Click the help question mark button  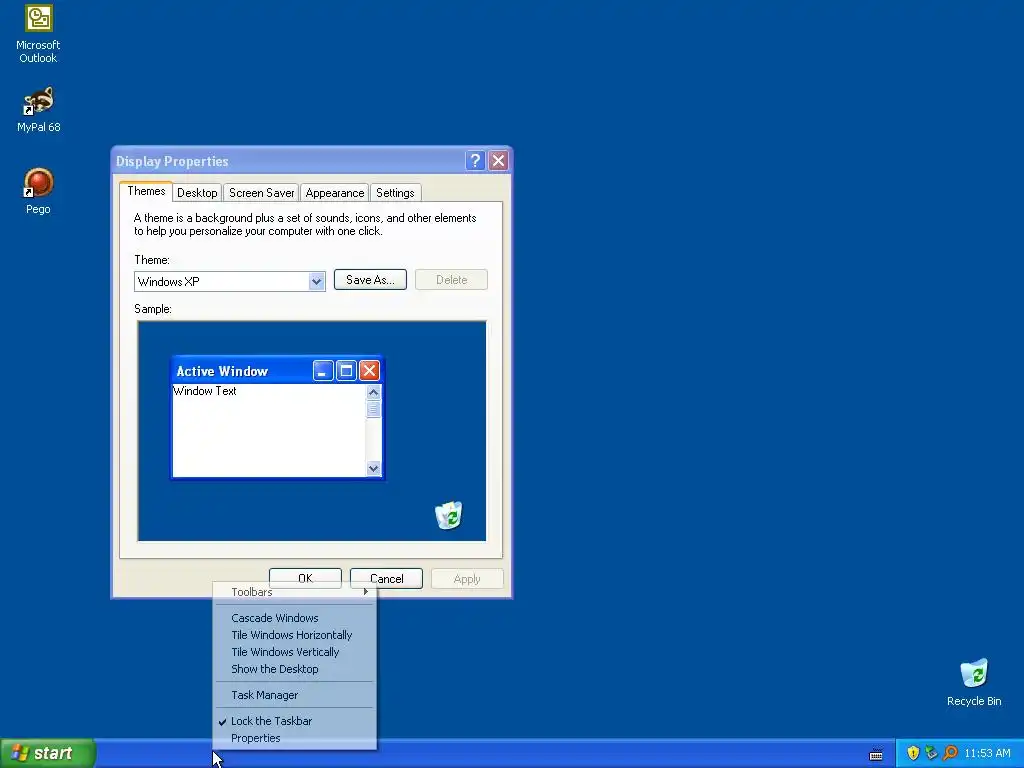tap(475, 161)
